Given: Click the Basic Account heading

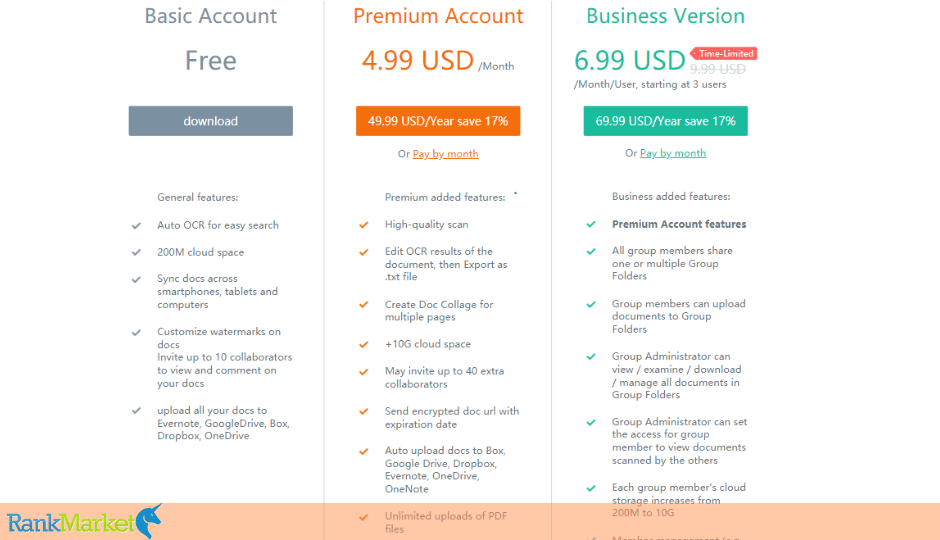Looking at the screenshot, I should [210, 16].
